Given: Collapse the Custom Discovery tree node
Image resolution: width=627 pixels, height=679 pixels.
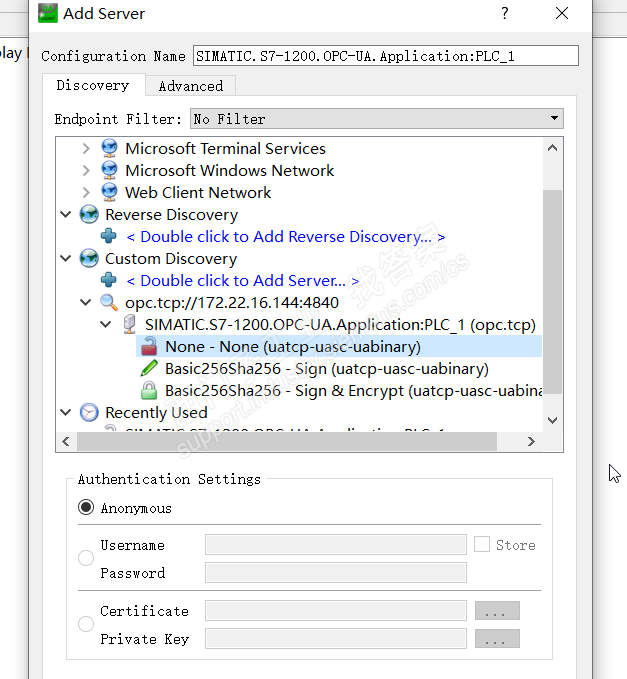Looking at the screenshot, I should [66, 258].
